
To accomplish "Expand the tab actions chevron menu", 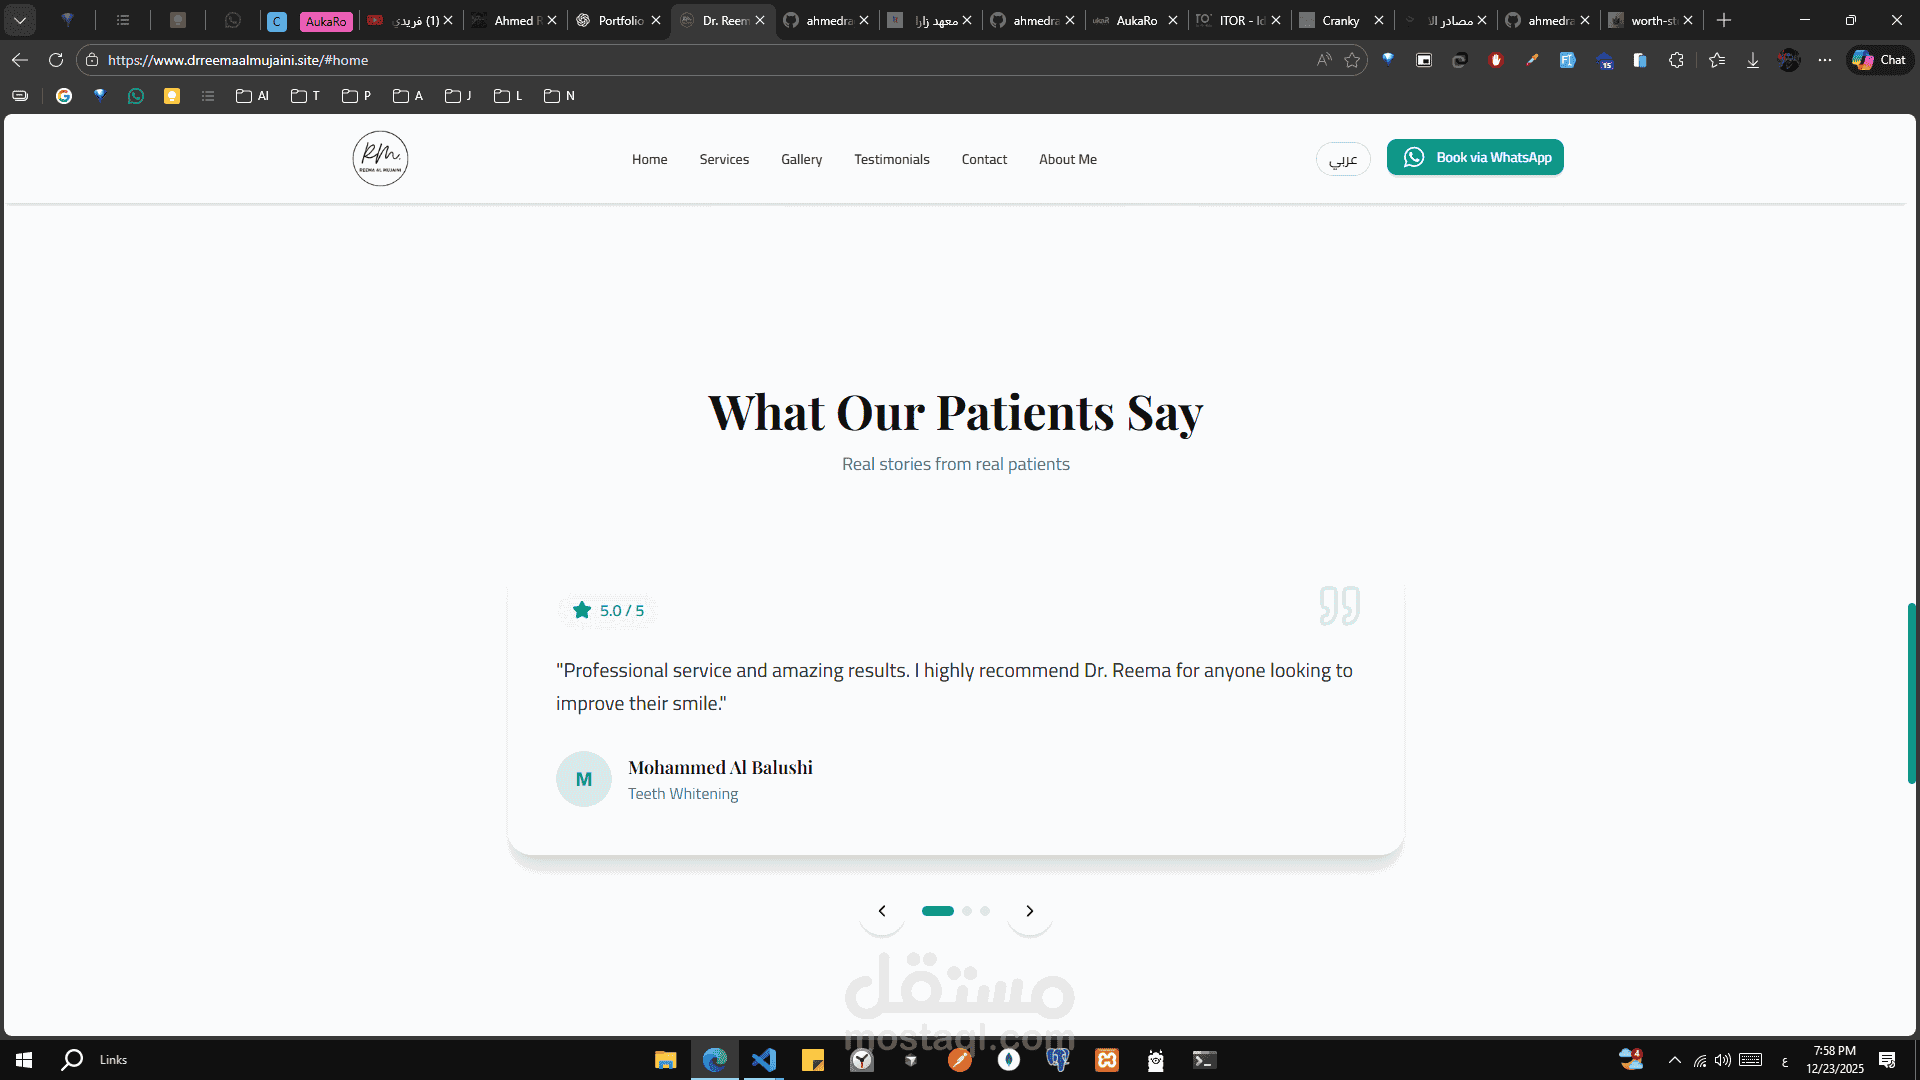I will [20, 20].
